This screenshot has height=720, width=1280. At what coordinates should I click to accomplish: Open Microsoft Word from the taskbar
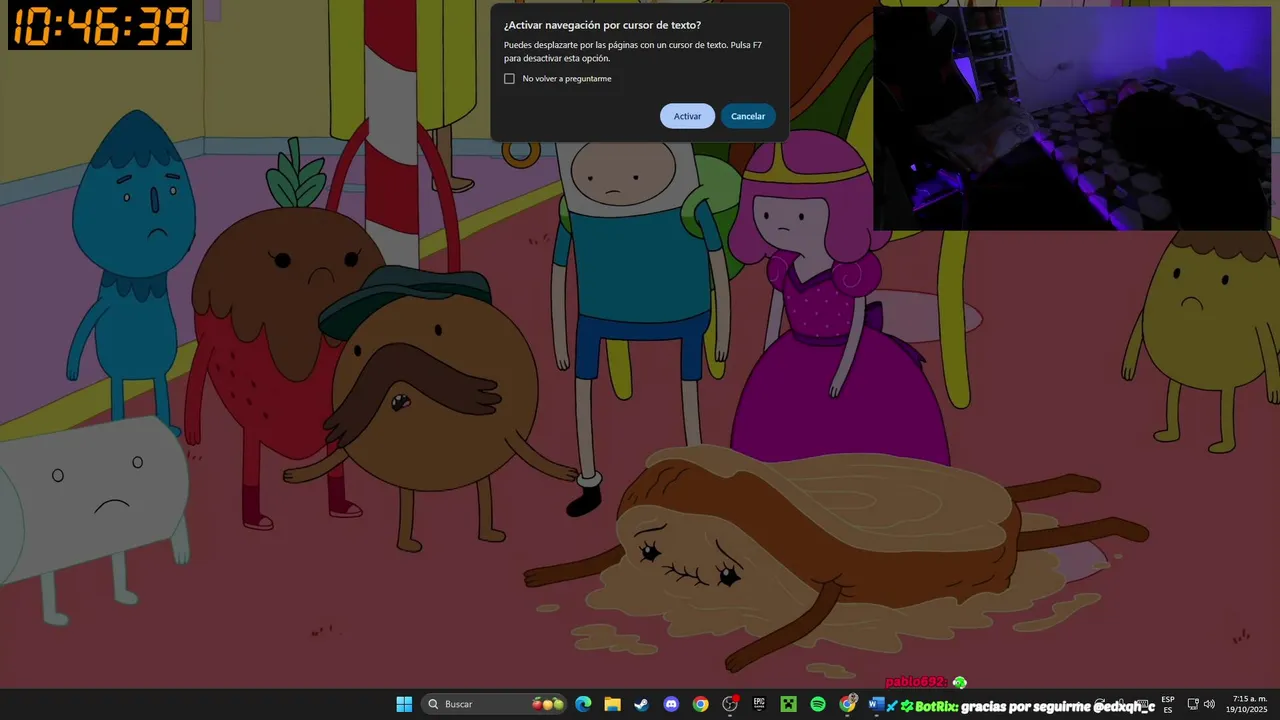876,704
